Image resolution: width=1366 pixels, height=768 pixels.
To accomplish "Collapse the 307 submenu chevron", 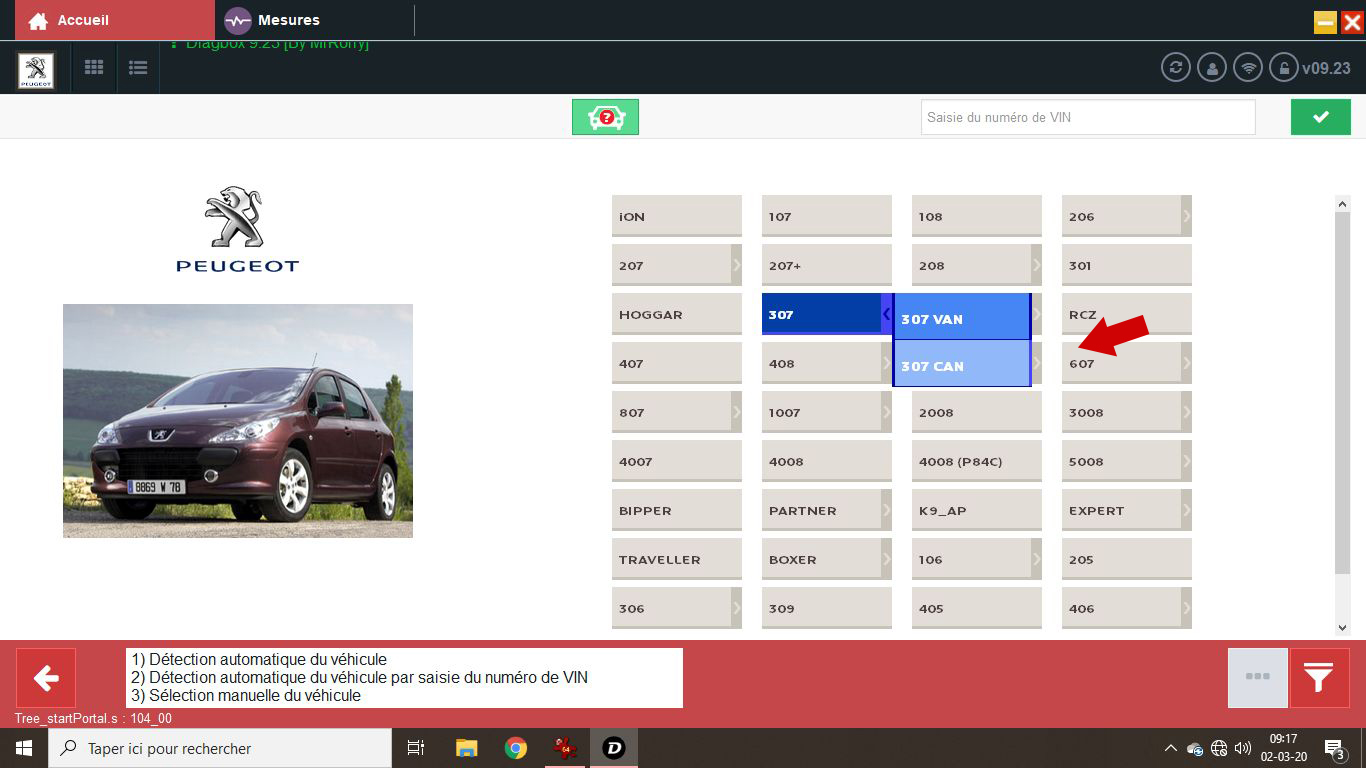I will point(886,314).
